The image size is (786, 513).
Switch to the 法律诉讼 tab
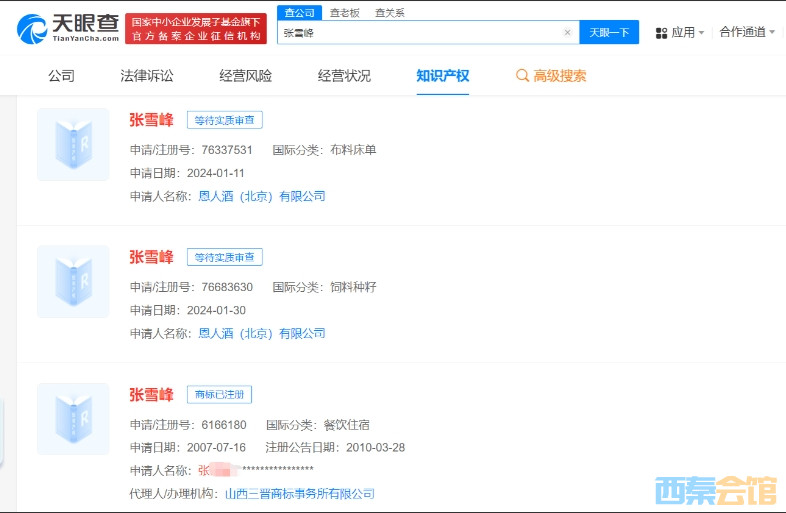point(147,76)
